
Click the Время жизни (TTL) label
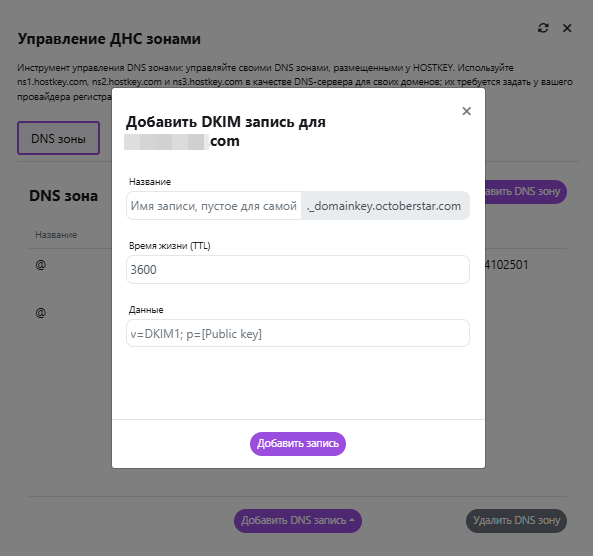pyautogui.click(x=169, y=246)
